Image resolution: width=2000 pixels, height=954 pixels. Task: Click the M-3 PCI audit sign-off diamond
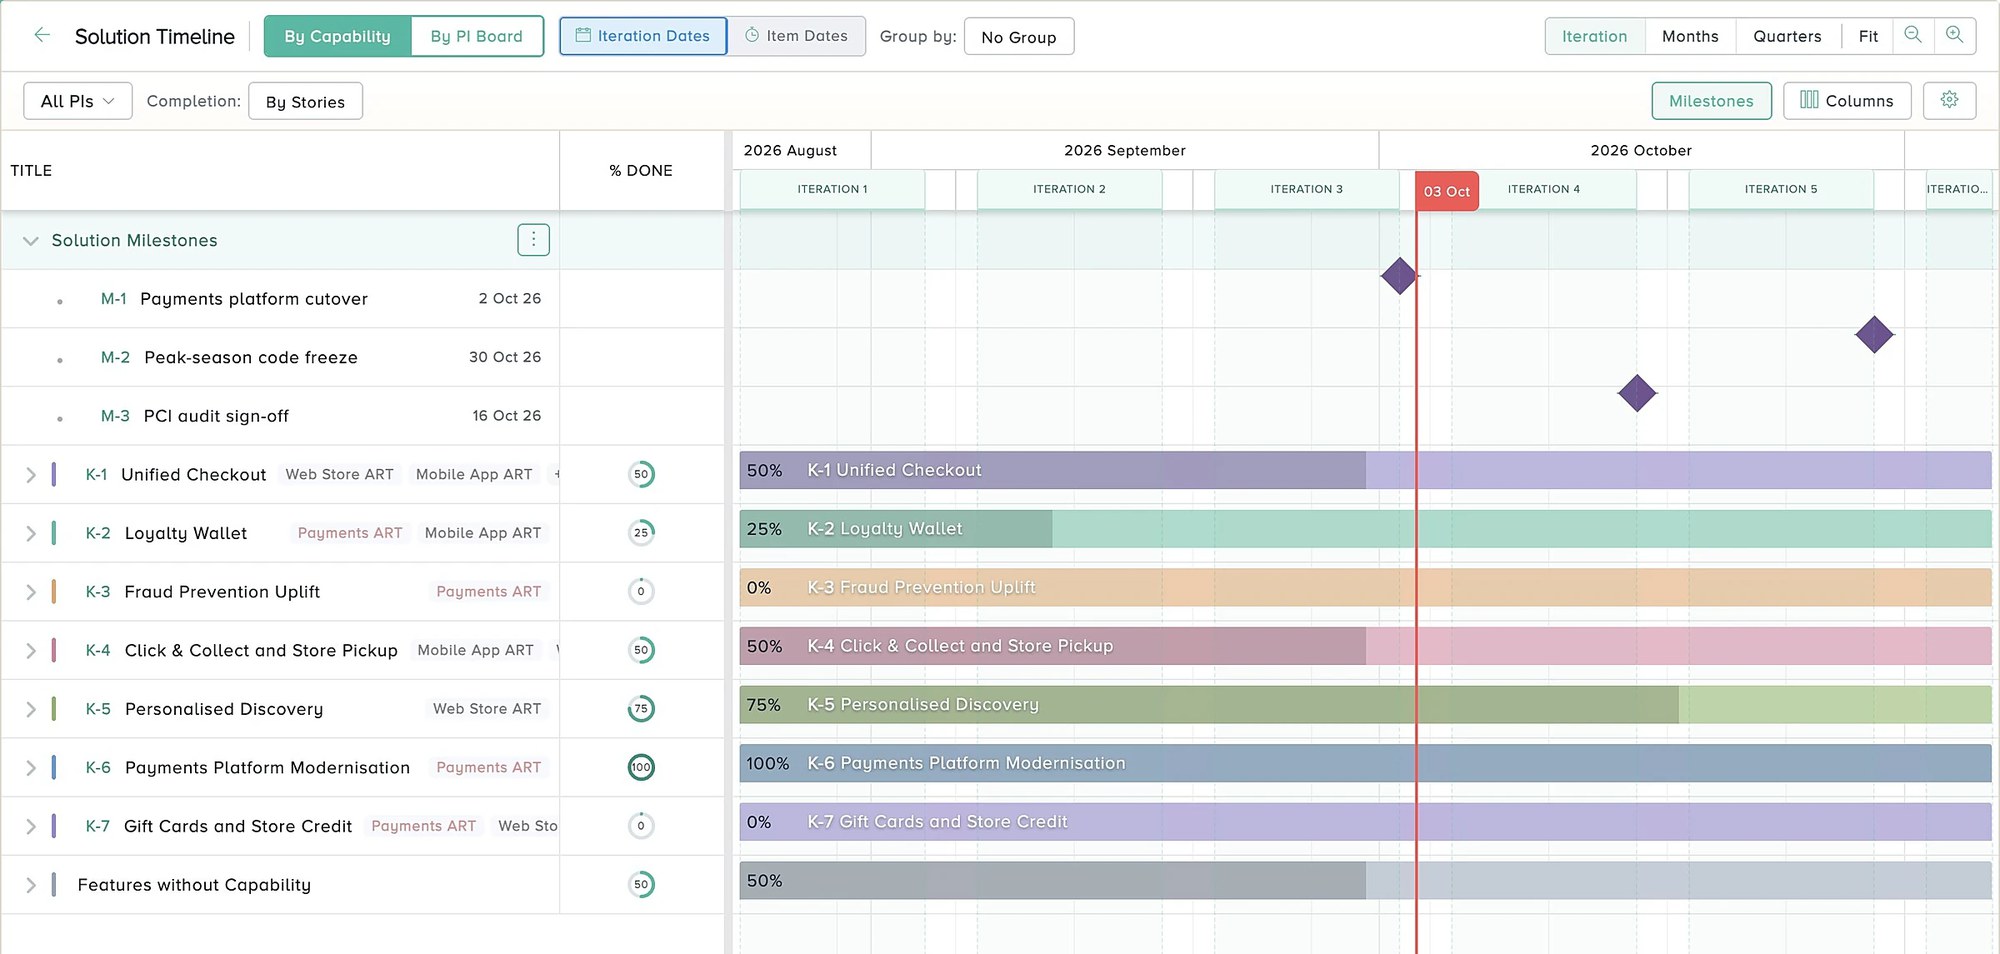(1637, 393)
